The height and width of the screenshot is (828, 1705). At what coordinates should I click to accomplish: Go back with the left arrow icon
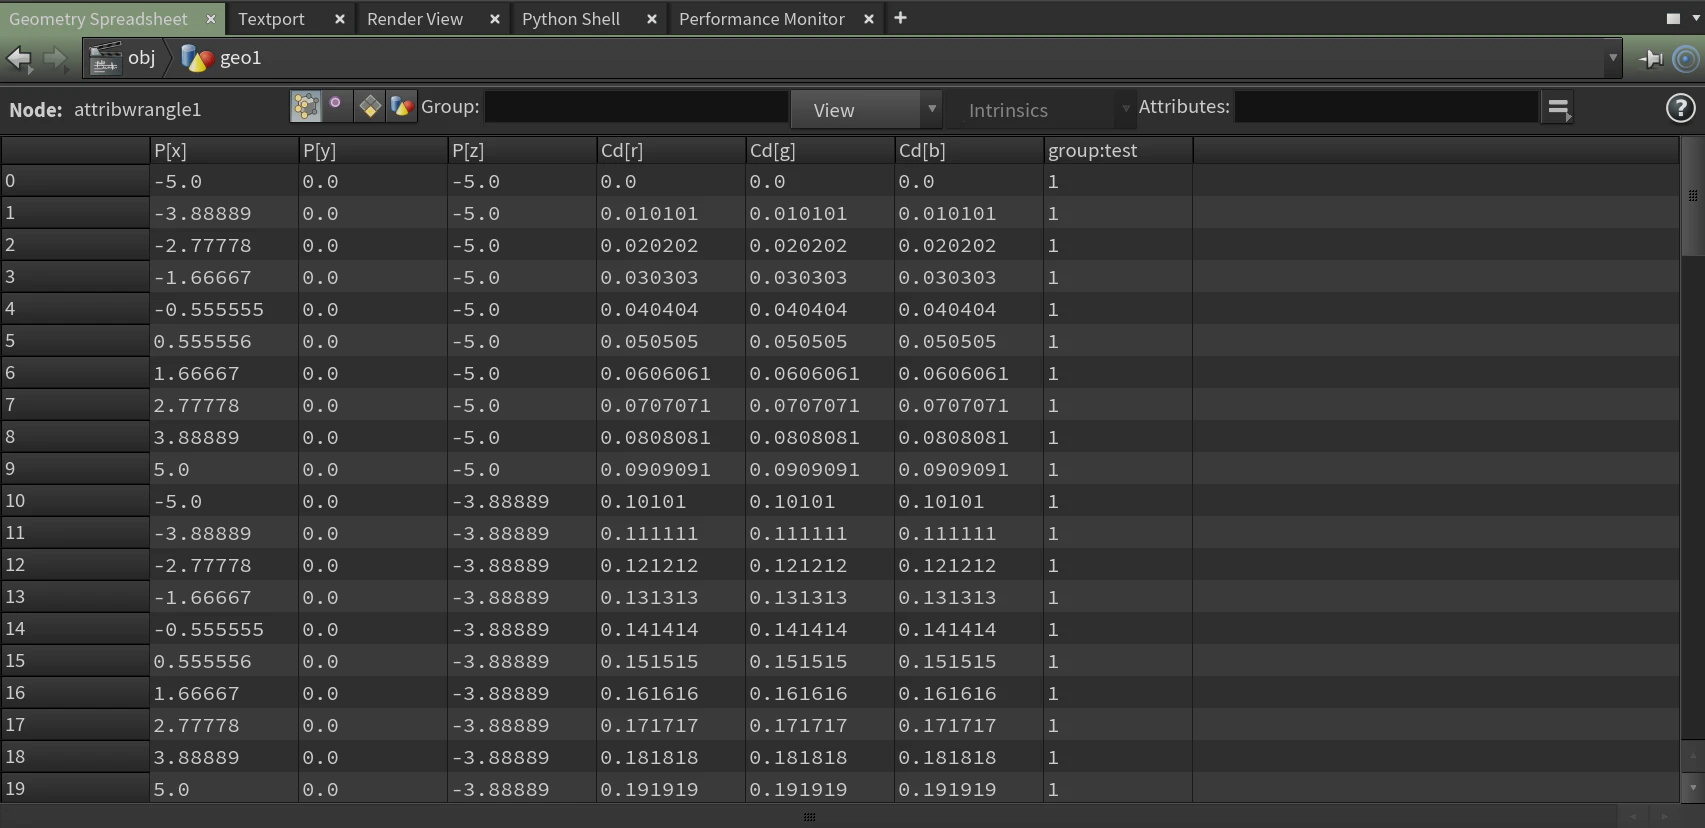(19, 59)
